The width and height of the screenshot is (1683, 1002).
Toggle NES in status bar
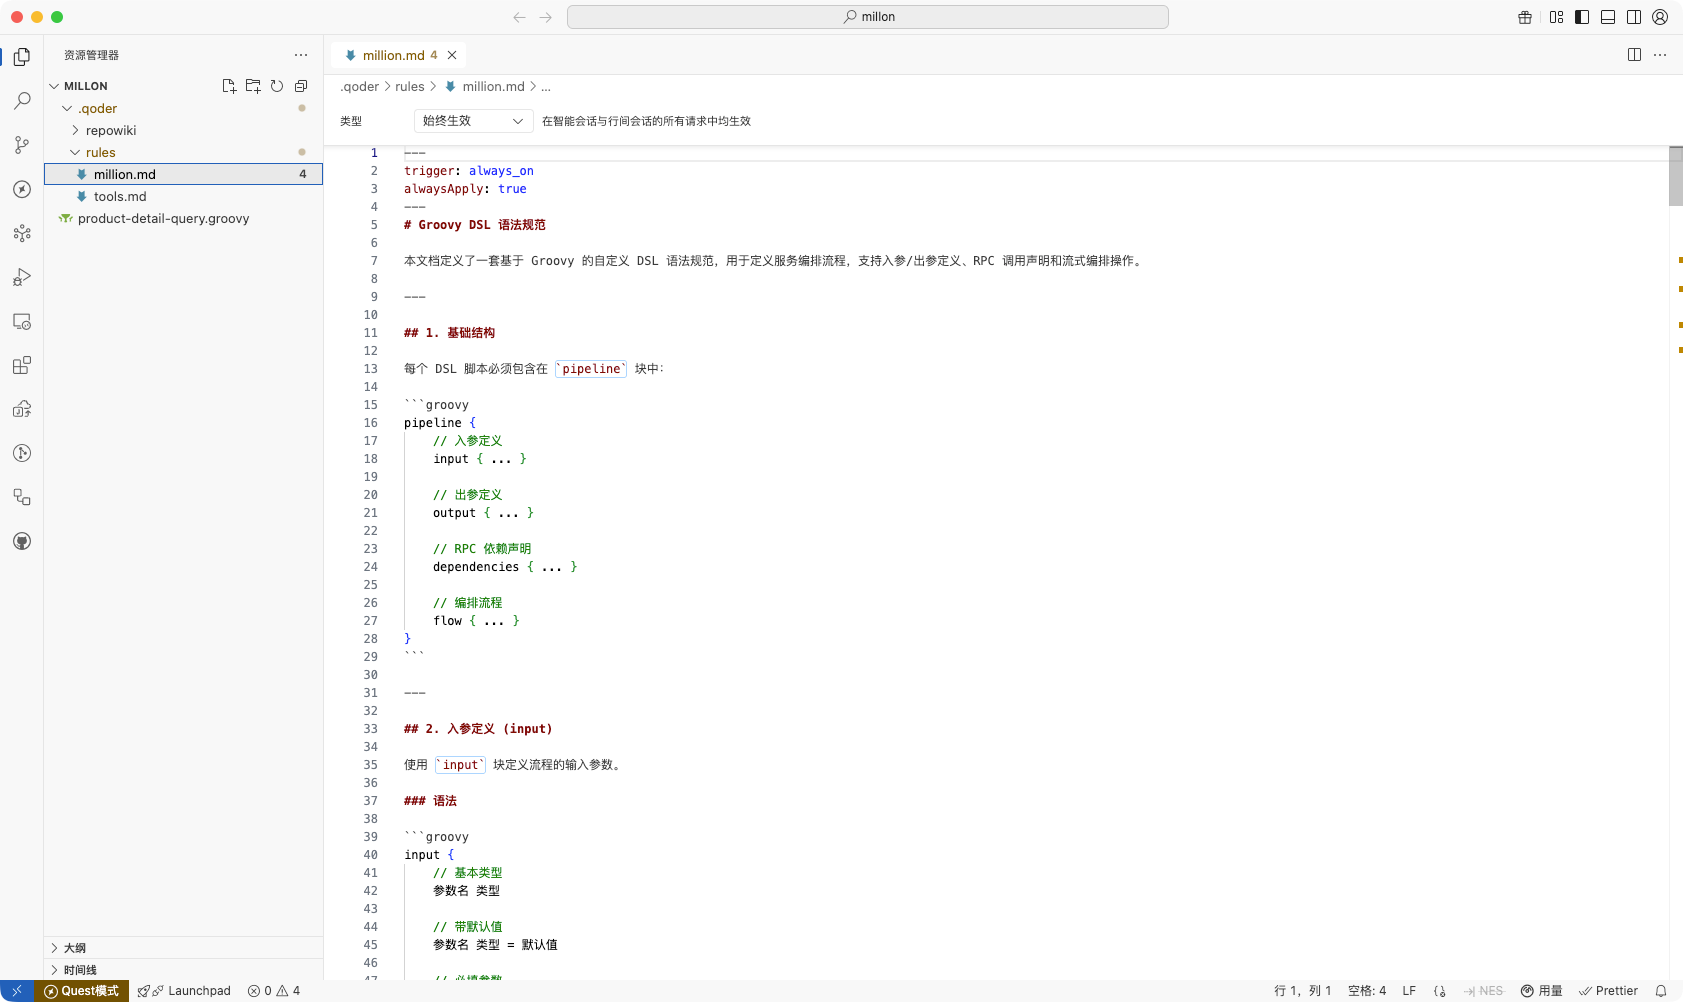tap(1483, 991)
